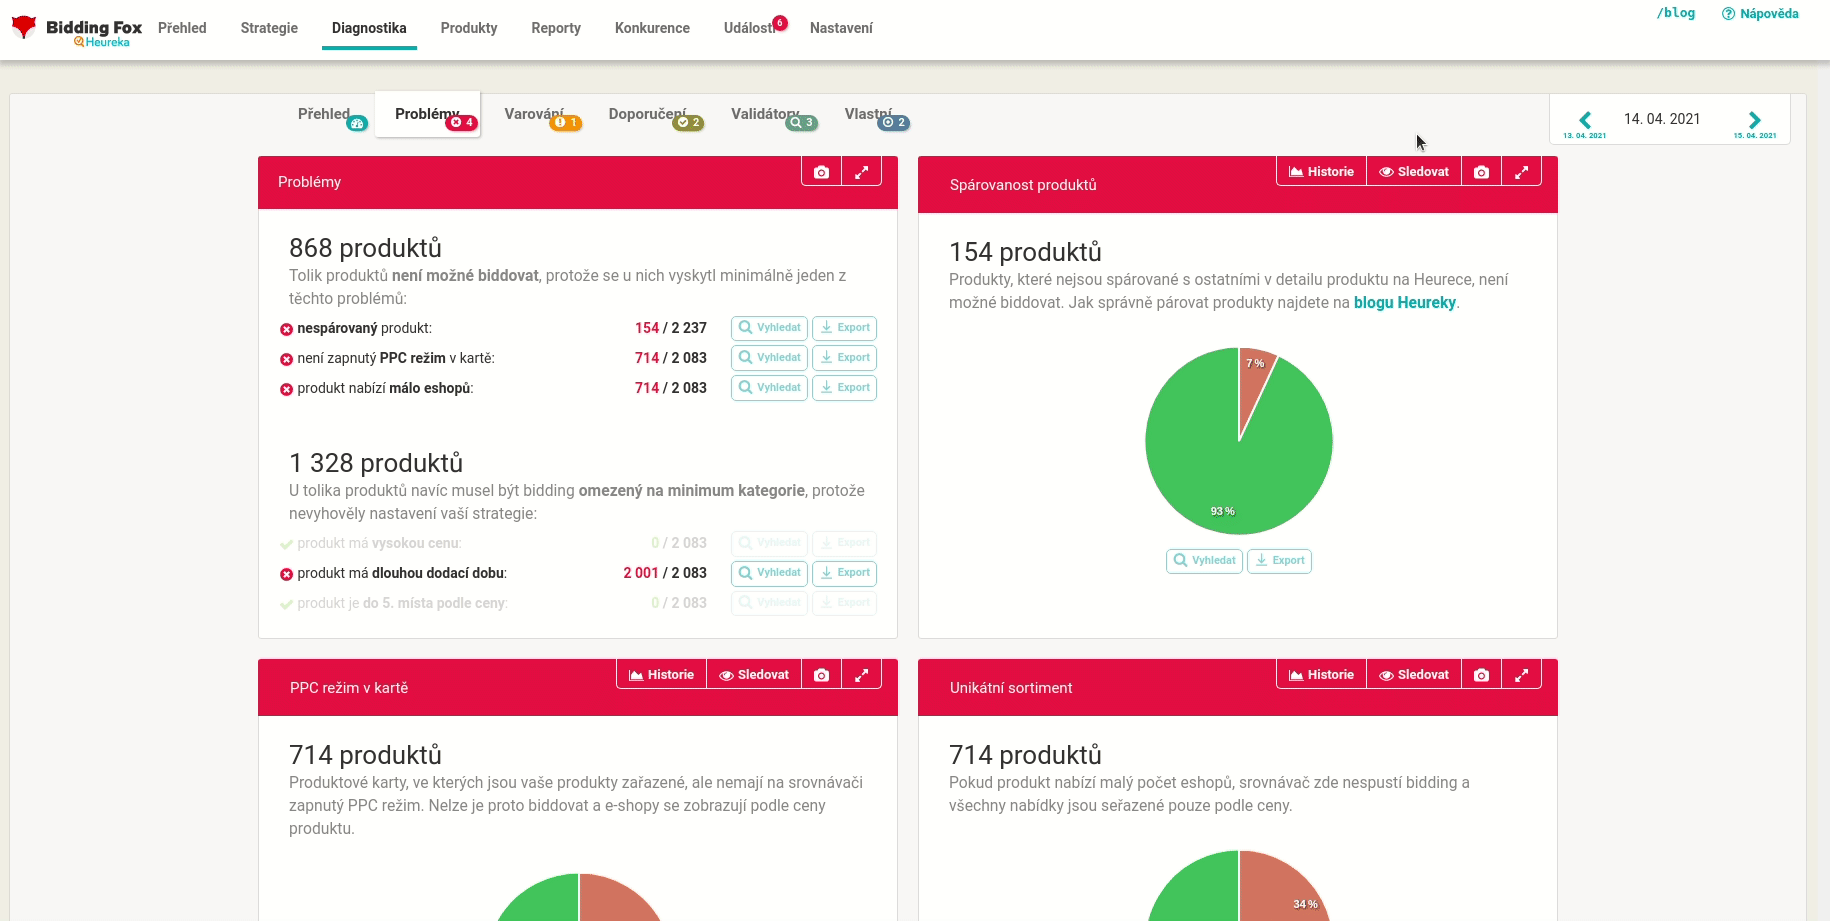The width and height of the screenshot is (1830, 921).
Task: Click the error icon beside produkt nabízí málo eshopů
Action: tap(286, 389)
